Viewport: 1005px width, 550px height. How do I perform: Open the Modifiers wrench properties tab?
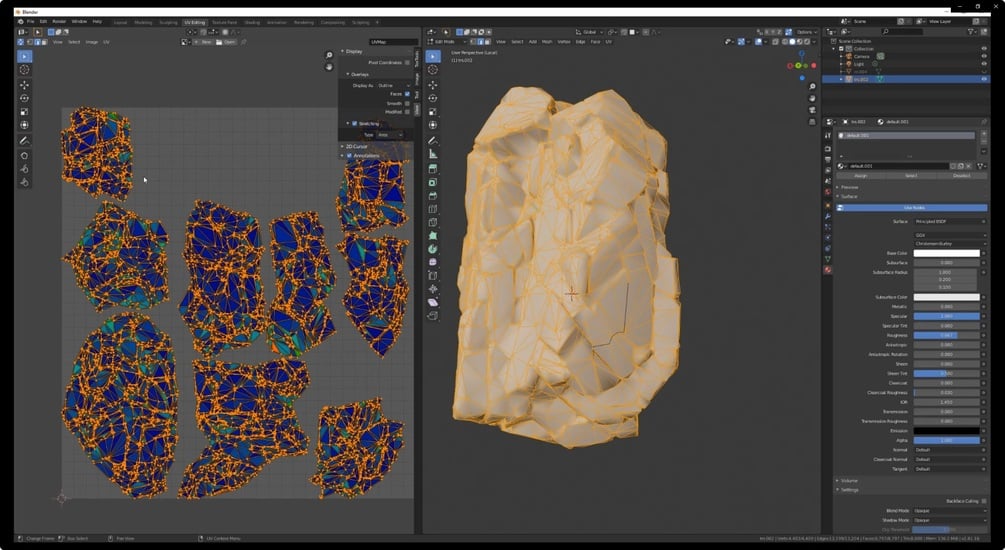pyautogui.click(x=828, y=217)
